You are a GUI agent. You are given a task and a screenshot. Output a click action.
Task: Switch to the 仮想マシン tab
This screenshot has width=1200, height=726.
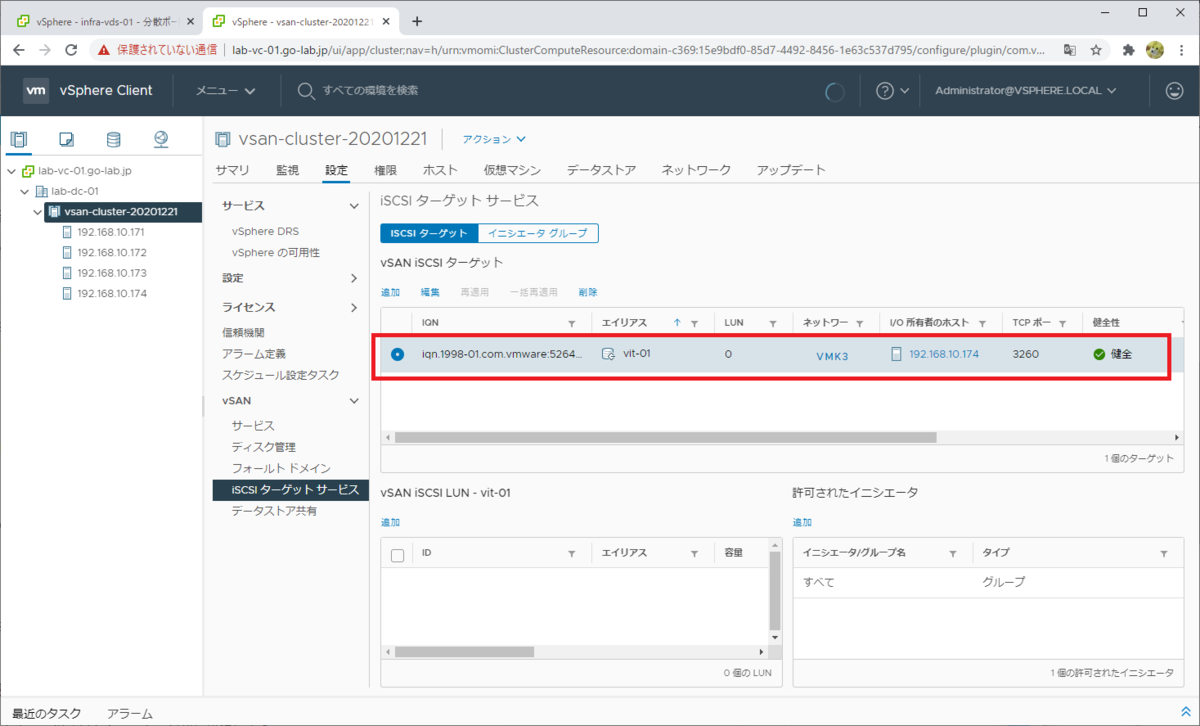512,170
